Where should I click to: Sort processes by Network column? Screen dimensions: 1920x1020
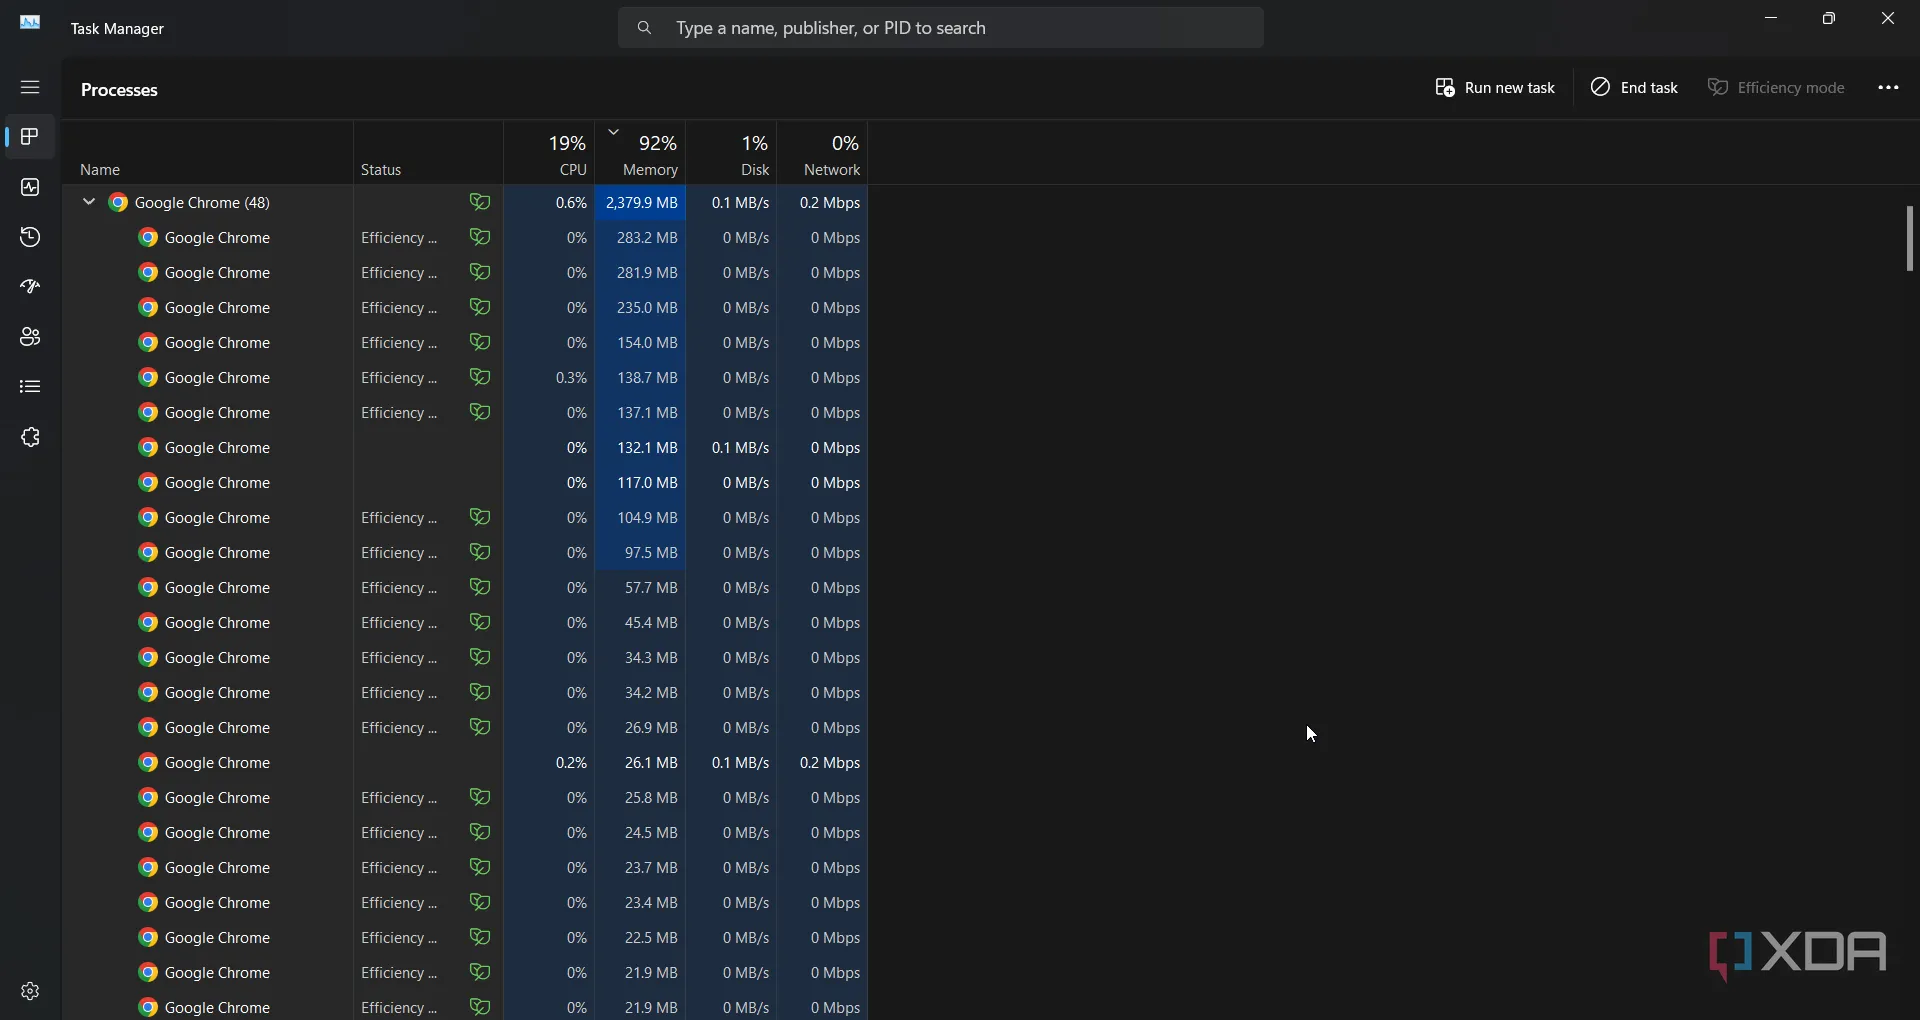pyautogui.click(x=823, y=153)
